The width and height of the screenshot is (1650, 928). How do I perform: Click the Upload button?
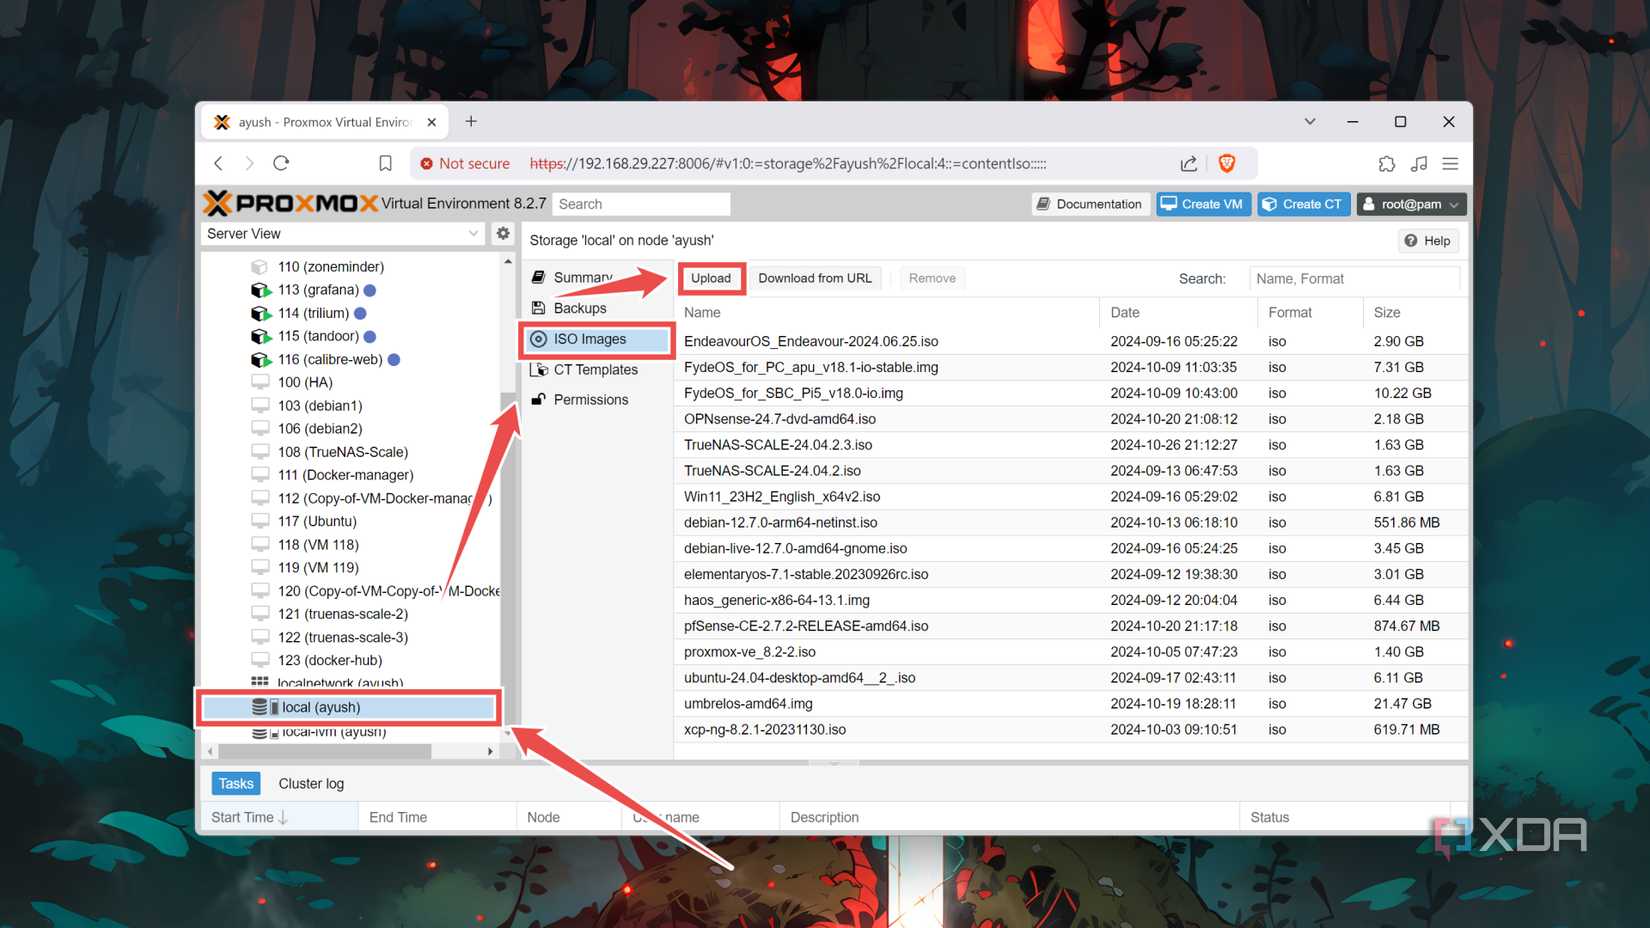tap(710, 278)
